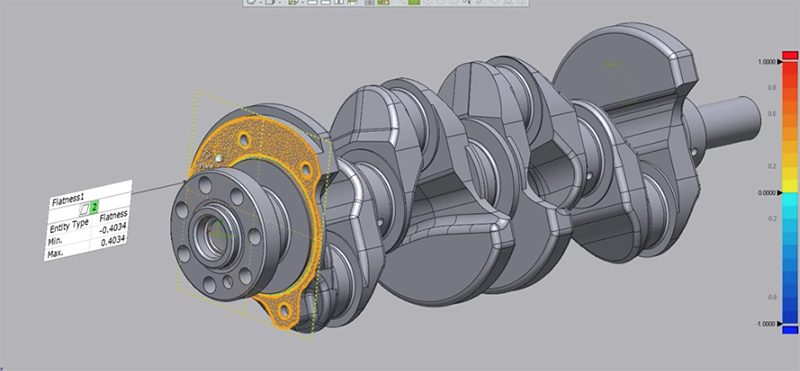Click the green number 2 badge
This screenshot has height=371, width=800.
click(94, 206)
